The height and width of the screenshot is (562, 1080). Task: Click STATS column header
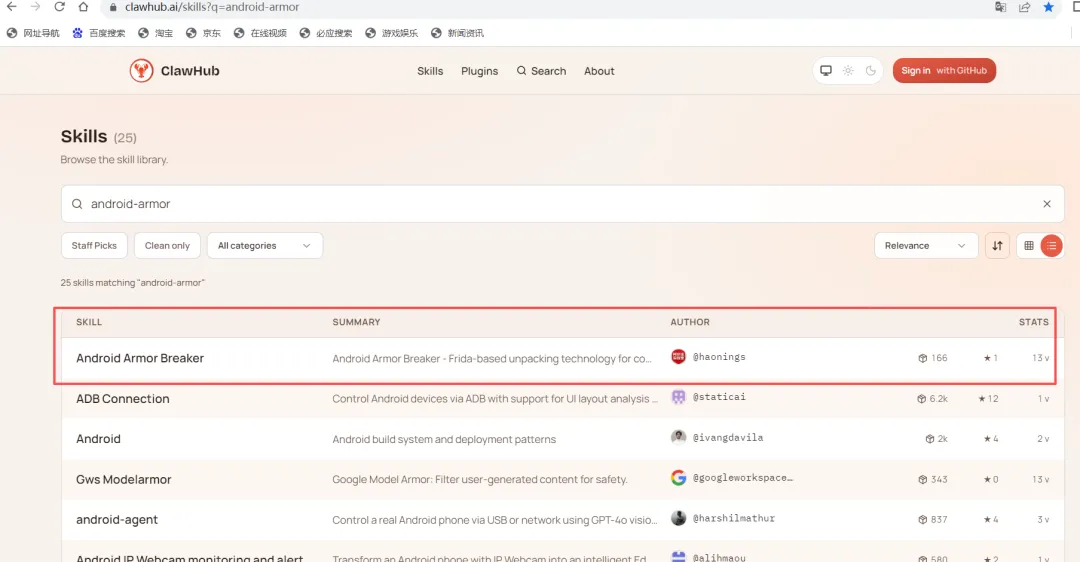(x=1034, y=322)
